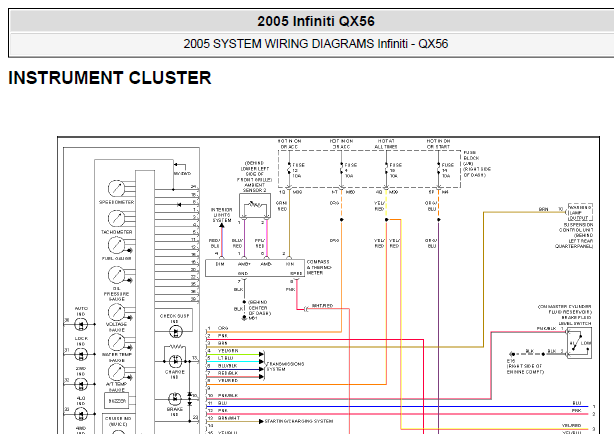Click the "WHT/RED" wire label near the compass
614x434 pixels.
point(322,306)
